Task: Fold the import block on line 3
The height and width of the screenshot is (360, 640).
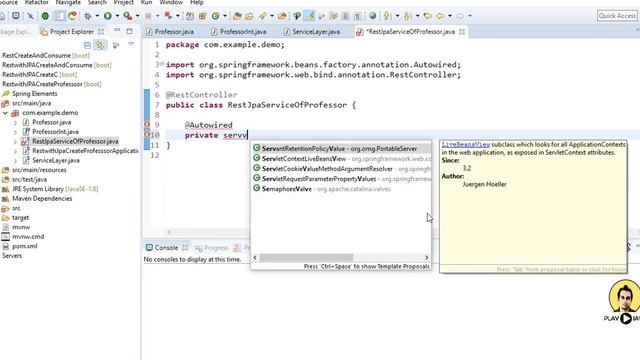Action: coord(162,64)
